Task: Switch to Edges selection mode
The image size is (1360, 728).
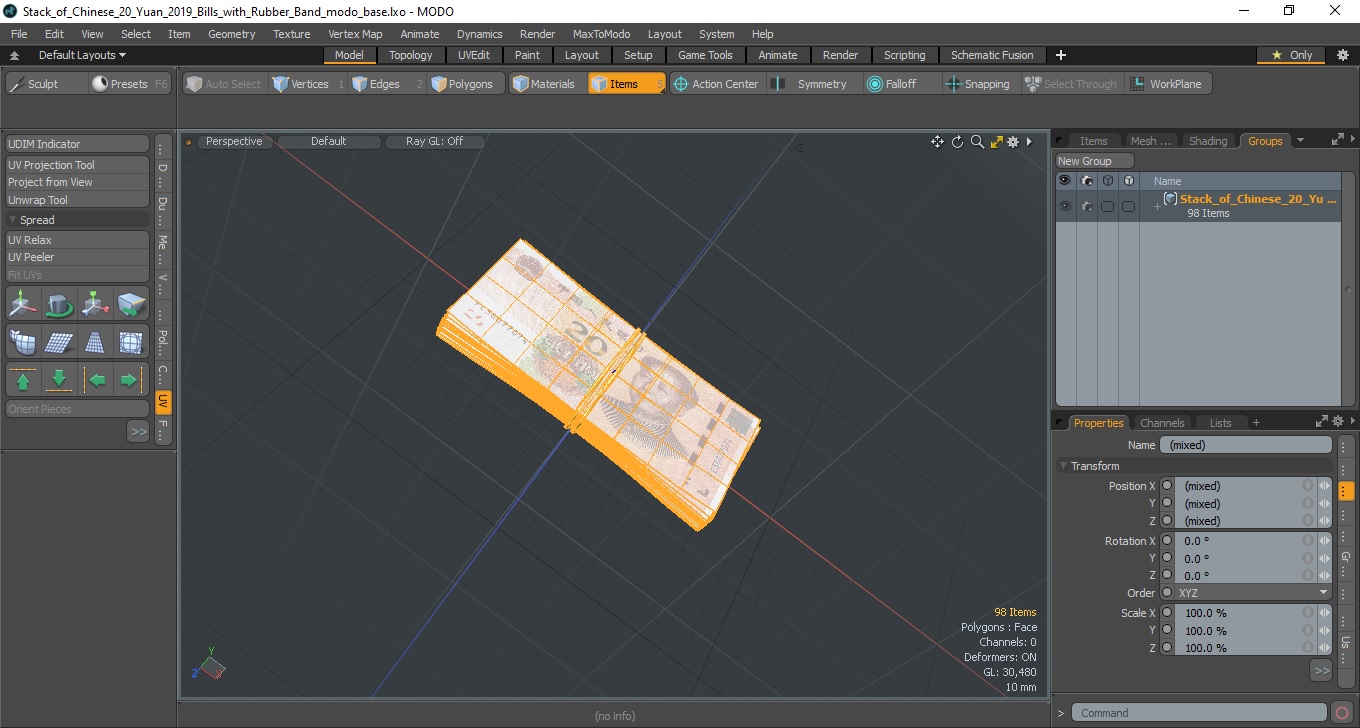Action: point(386,84)
